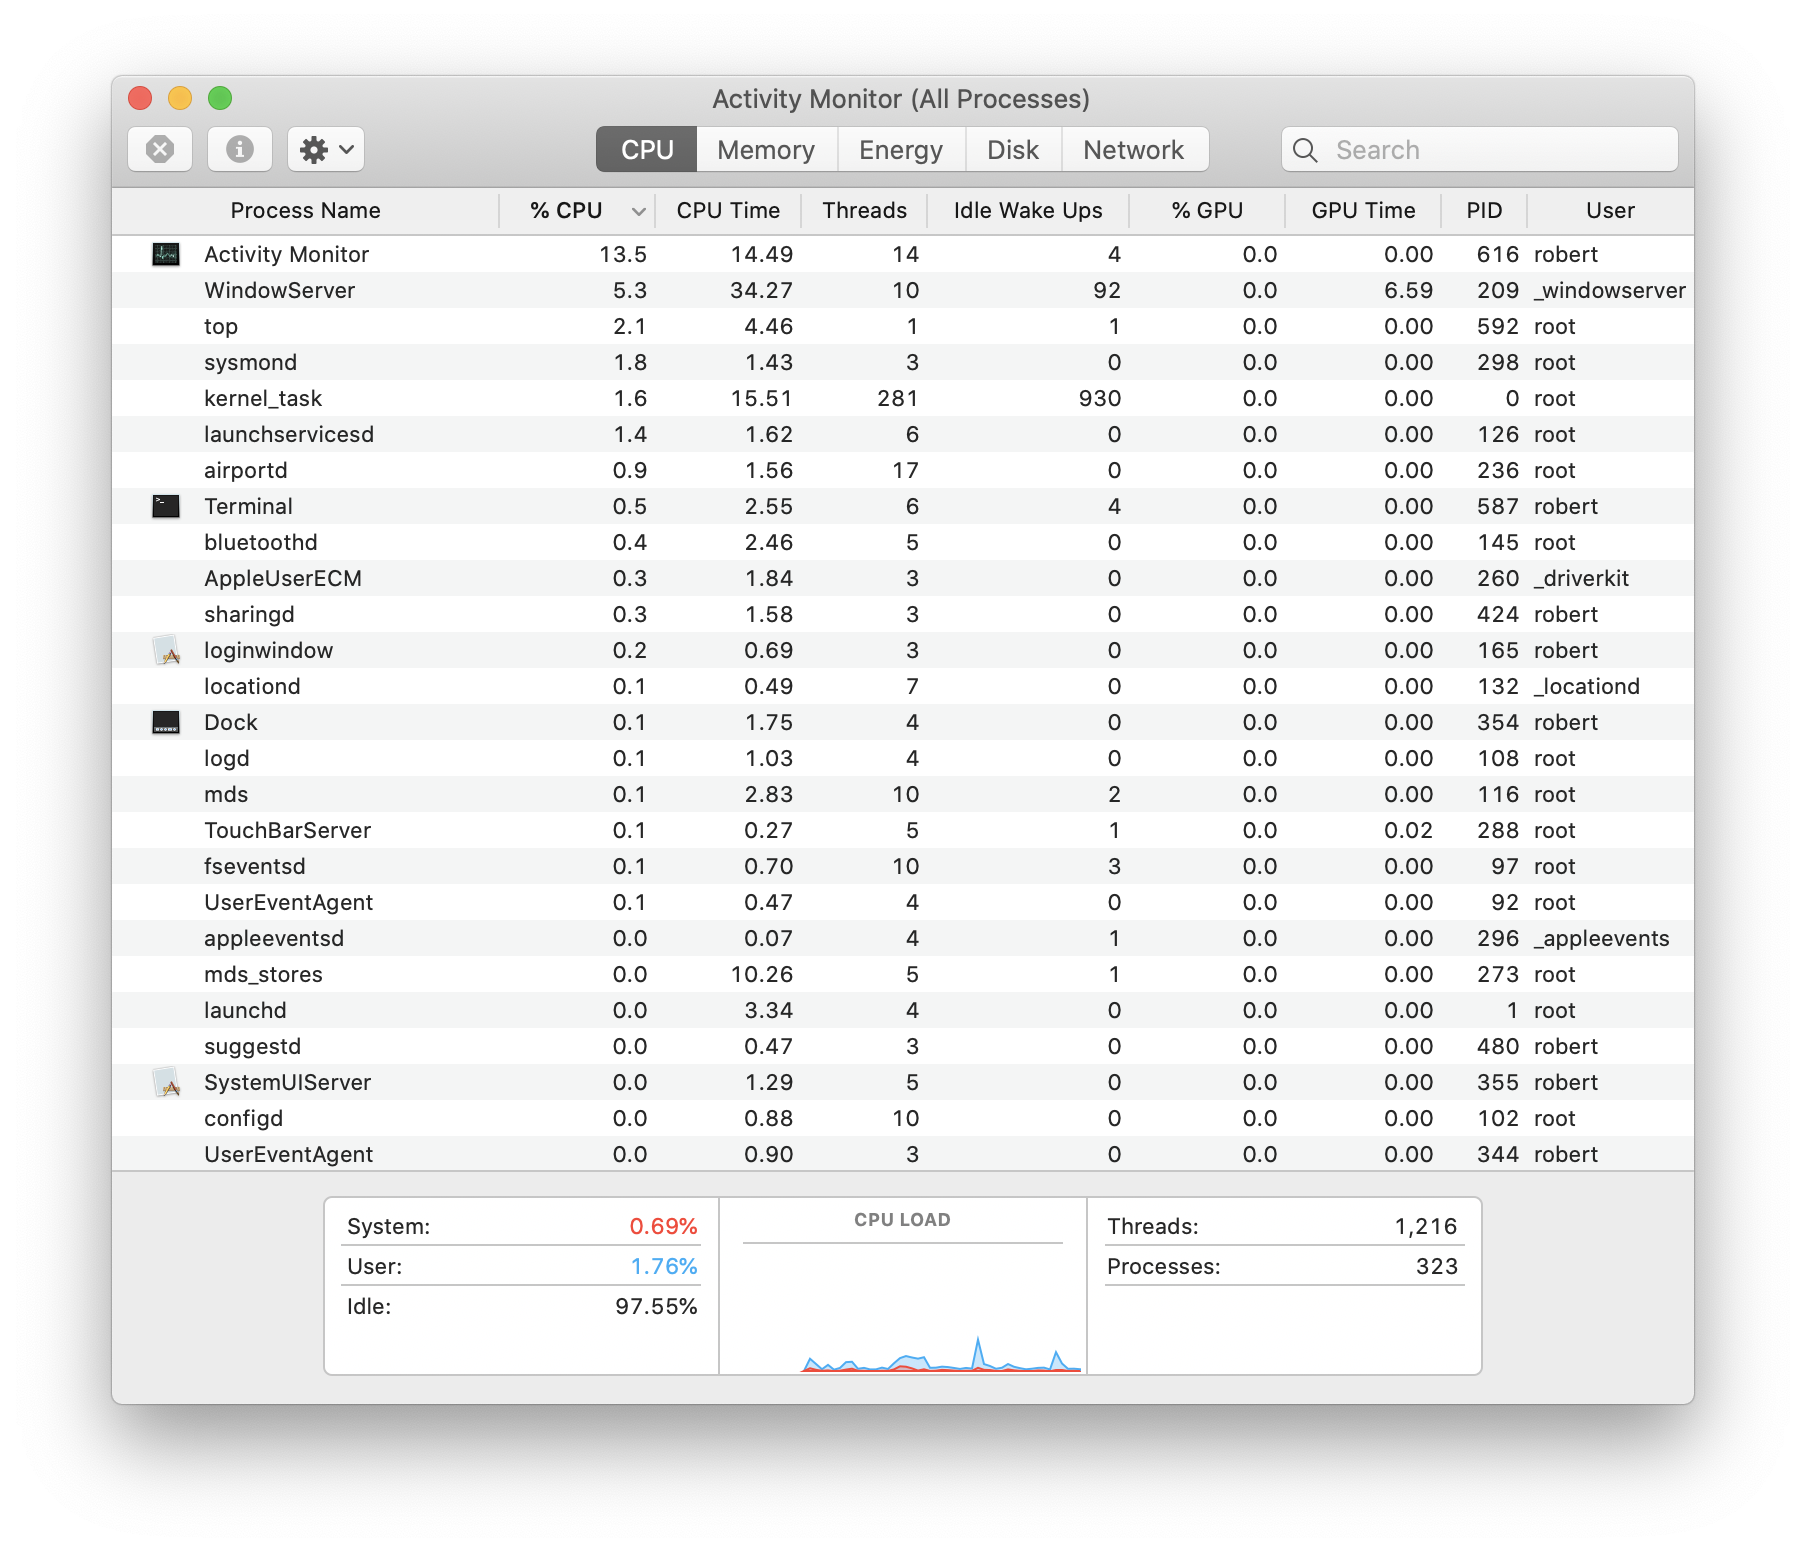Image resolution: width=1806 pixels, height=1552 pixels.
Task: Click WindowServer's GPU Time 6.59 value
Action: [1409, 290]
